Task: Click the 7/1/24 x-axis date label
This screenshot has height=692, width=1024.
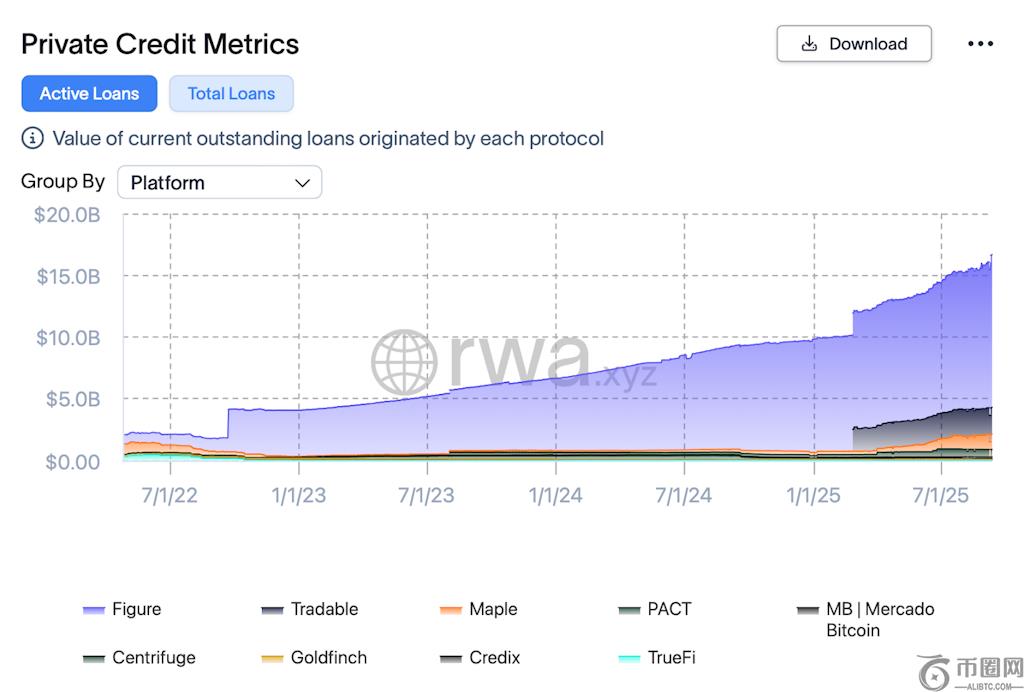Action: tap(684, 496)
